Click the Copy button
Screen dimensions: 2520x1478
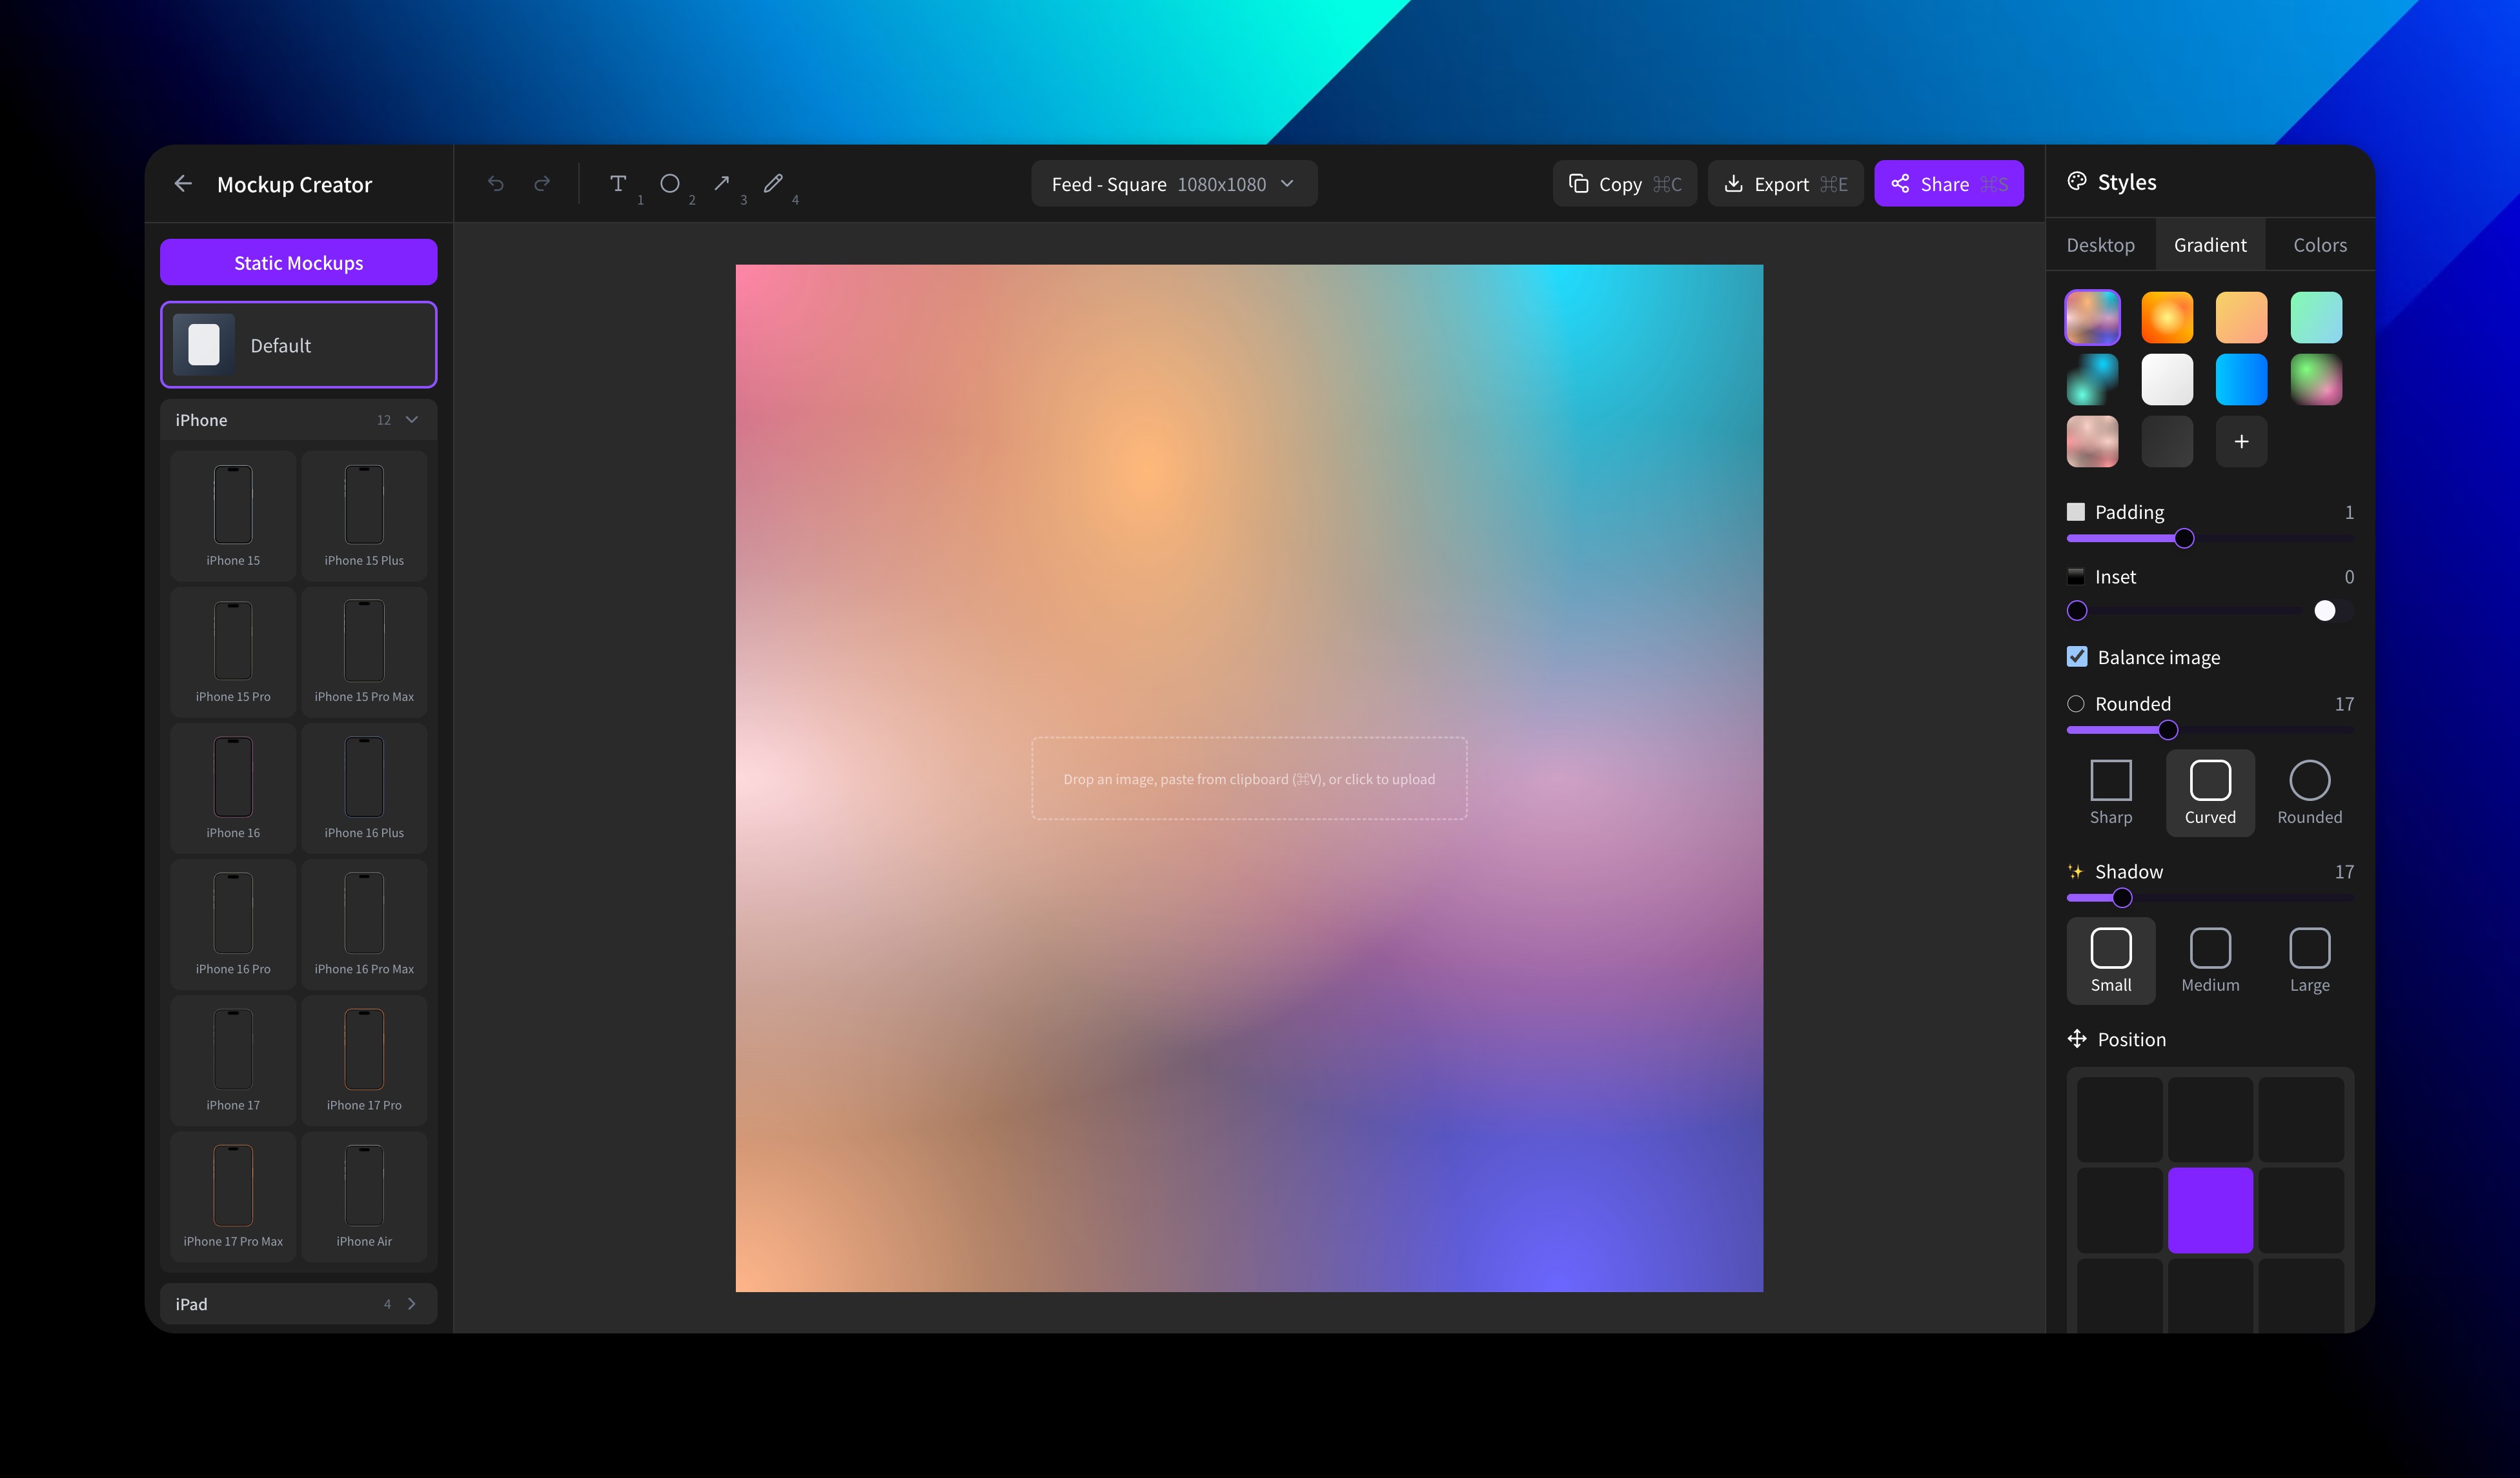pyautogui.click(x=1625, y=184)
